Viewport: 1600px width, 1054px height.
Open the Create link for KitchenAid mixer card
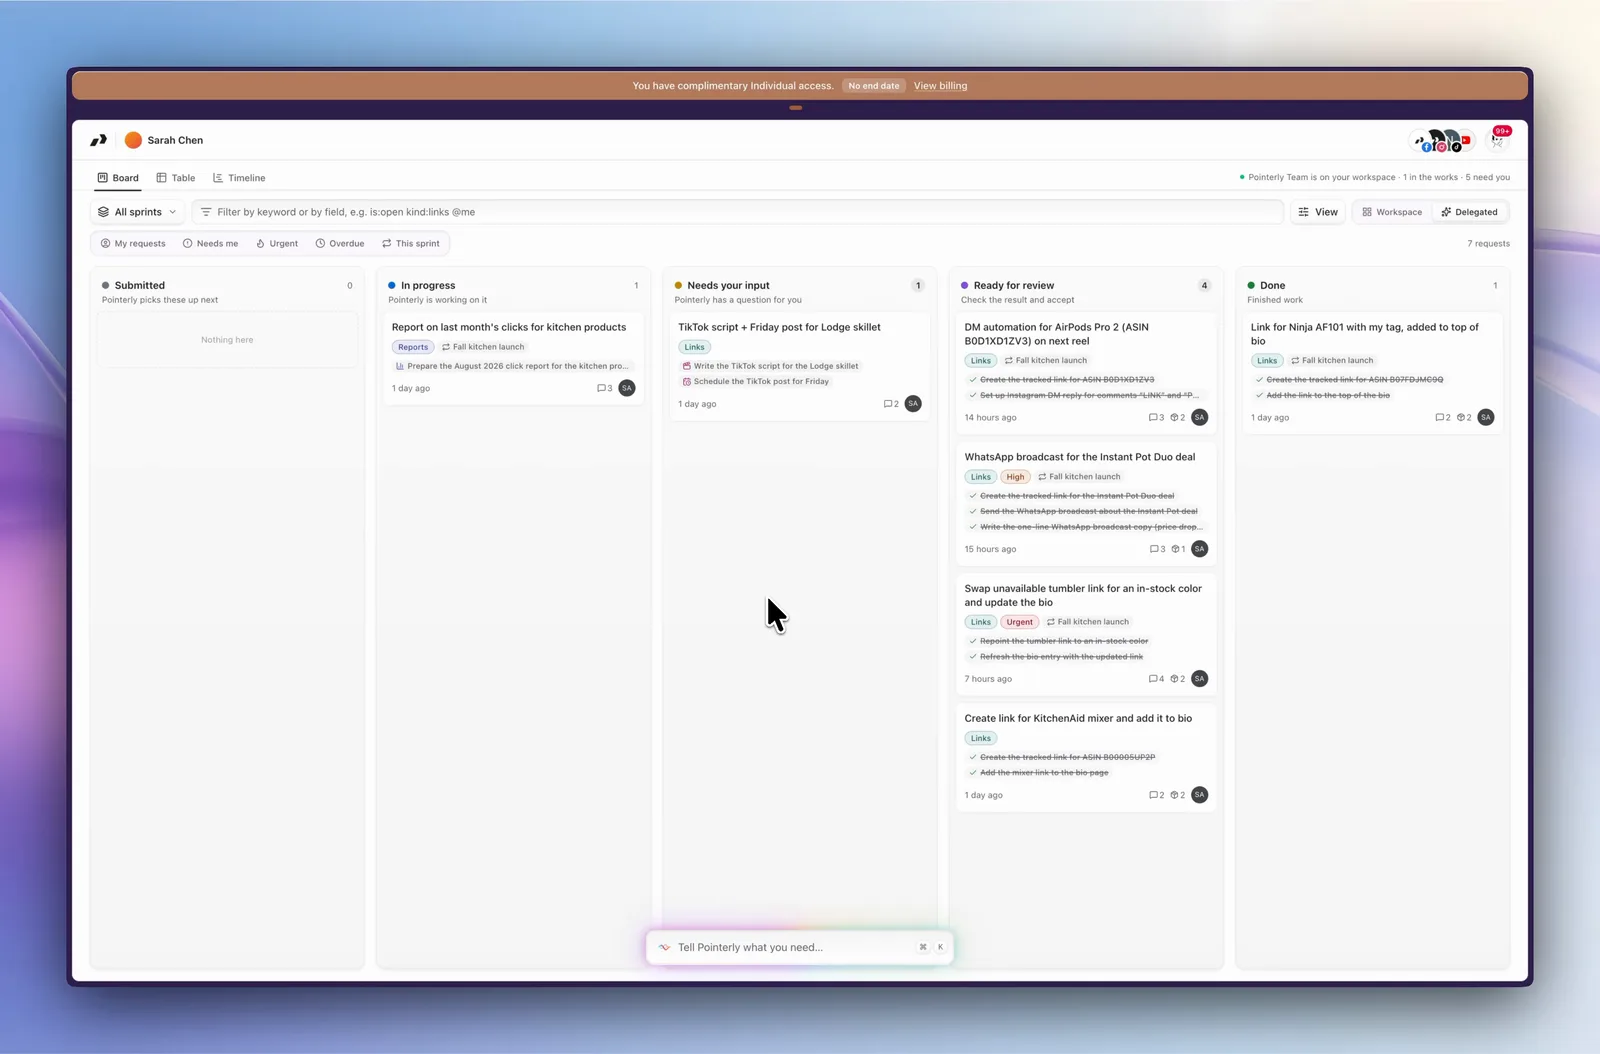pos(1086,757)
